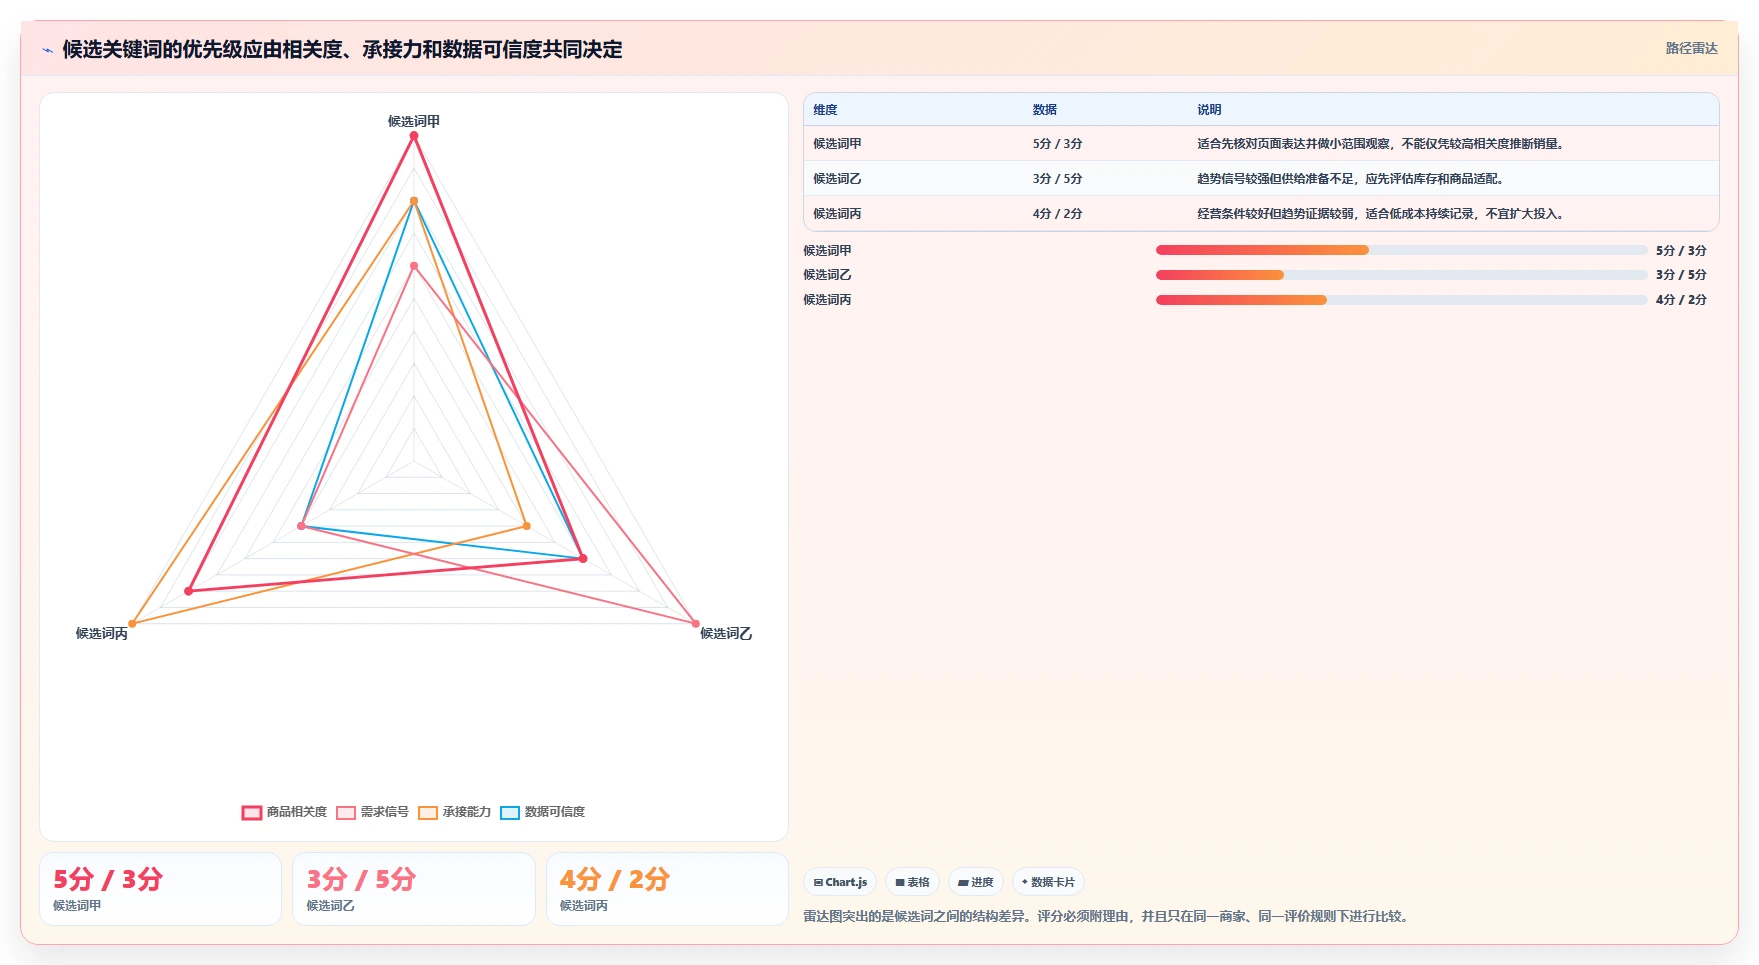Click the 表格 tag chip

click(x=912, y=882)
